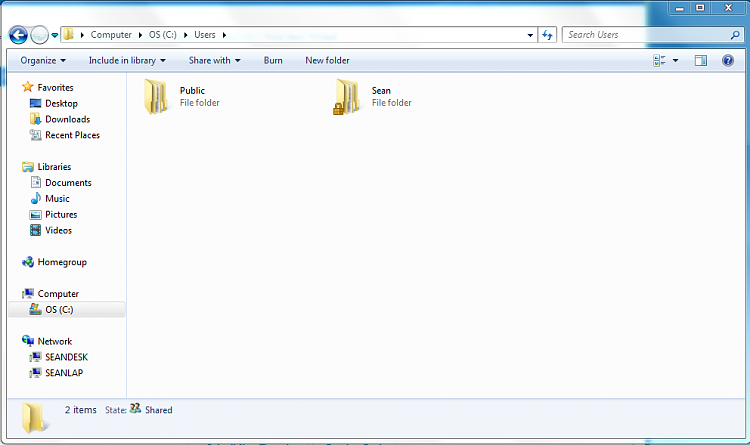The width and height of the screenshot is (750, 445).
Task: Click the large folder icon in details pane
Action: [34, 418]
